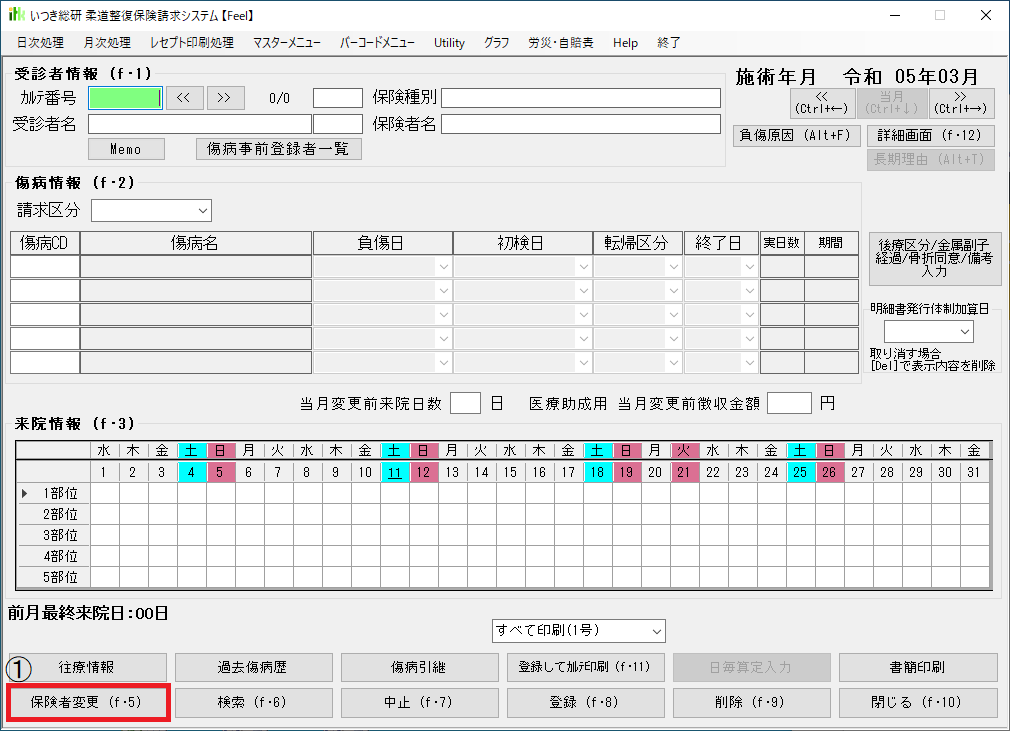Click the 1部位 row selector arrow
This screenshot has width=1010, height=731.
click(25, 493)
